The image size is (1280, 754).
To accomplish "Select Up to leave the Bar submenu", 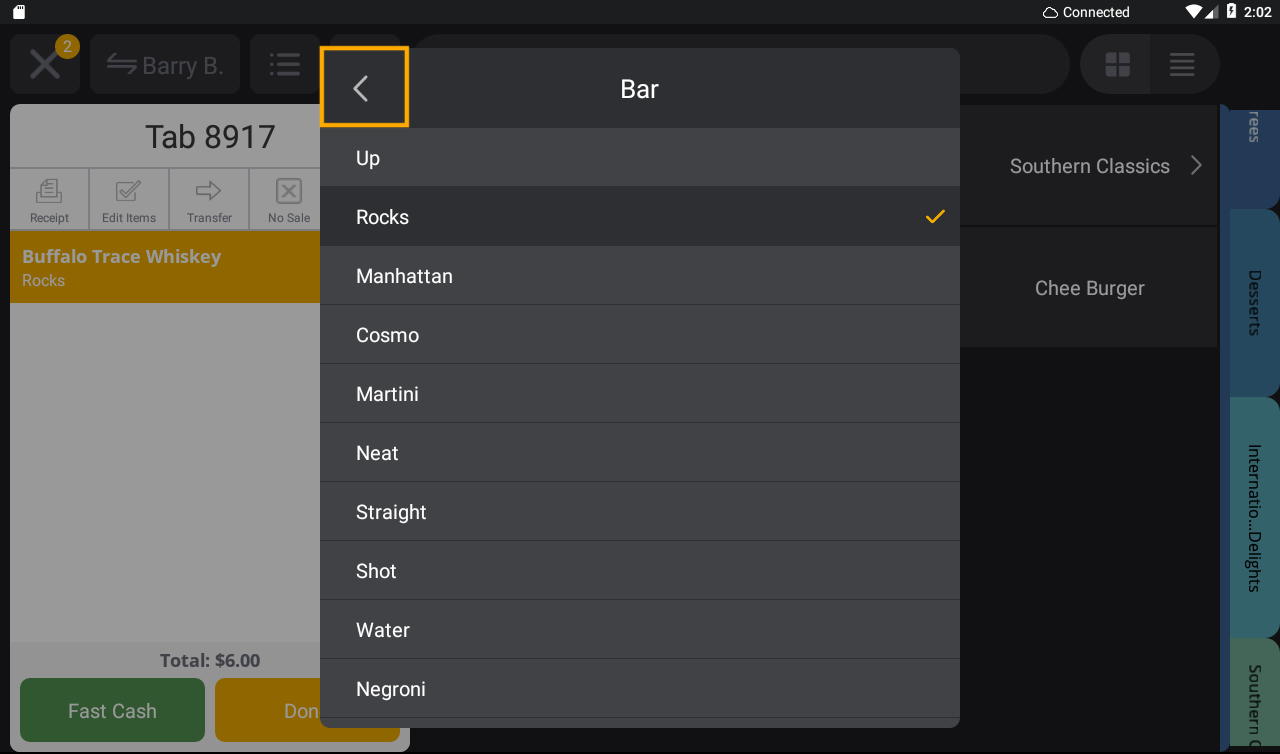I will click(640, 157).
